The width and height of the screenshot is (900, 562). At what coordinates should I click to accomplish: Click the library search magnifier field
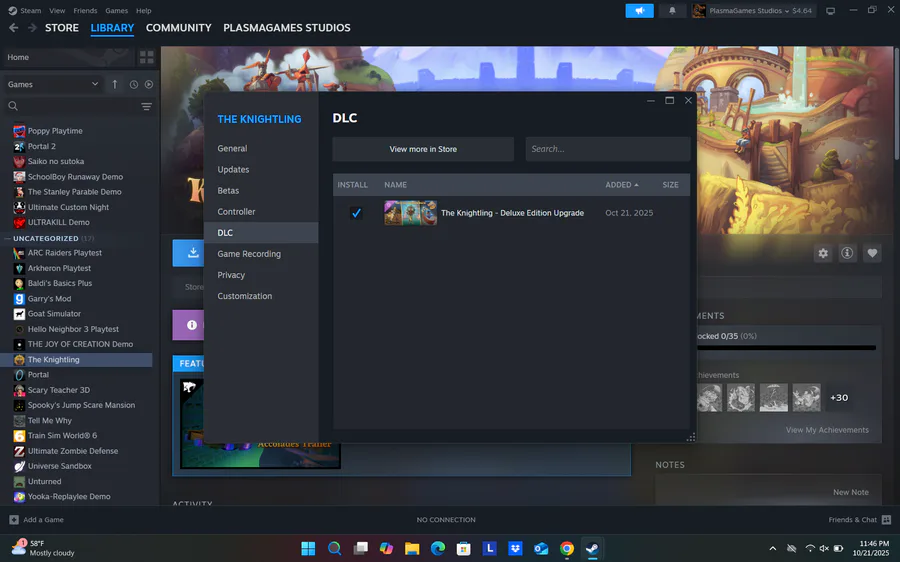72,106
